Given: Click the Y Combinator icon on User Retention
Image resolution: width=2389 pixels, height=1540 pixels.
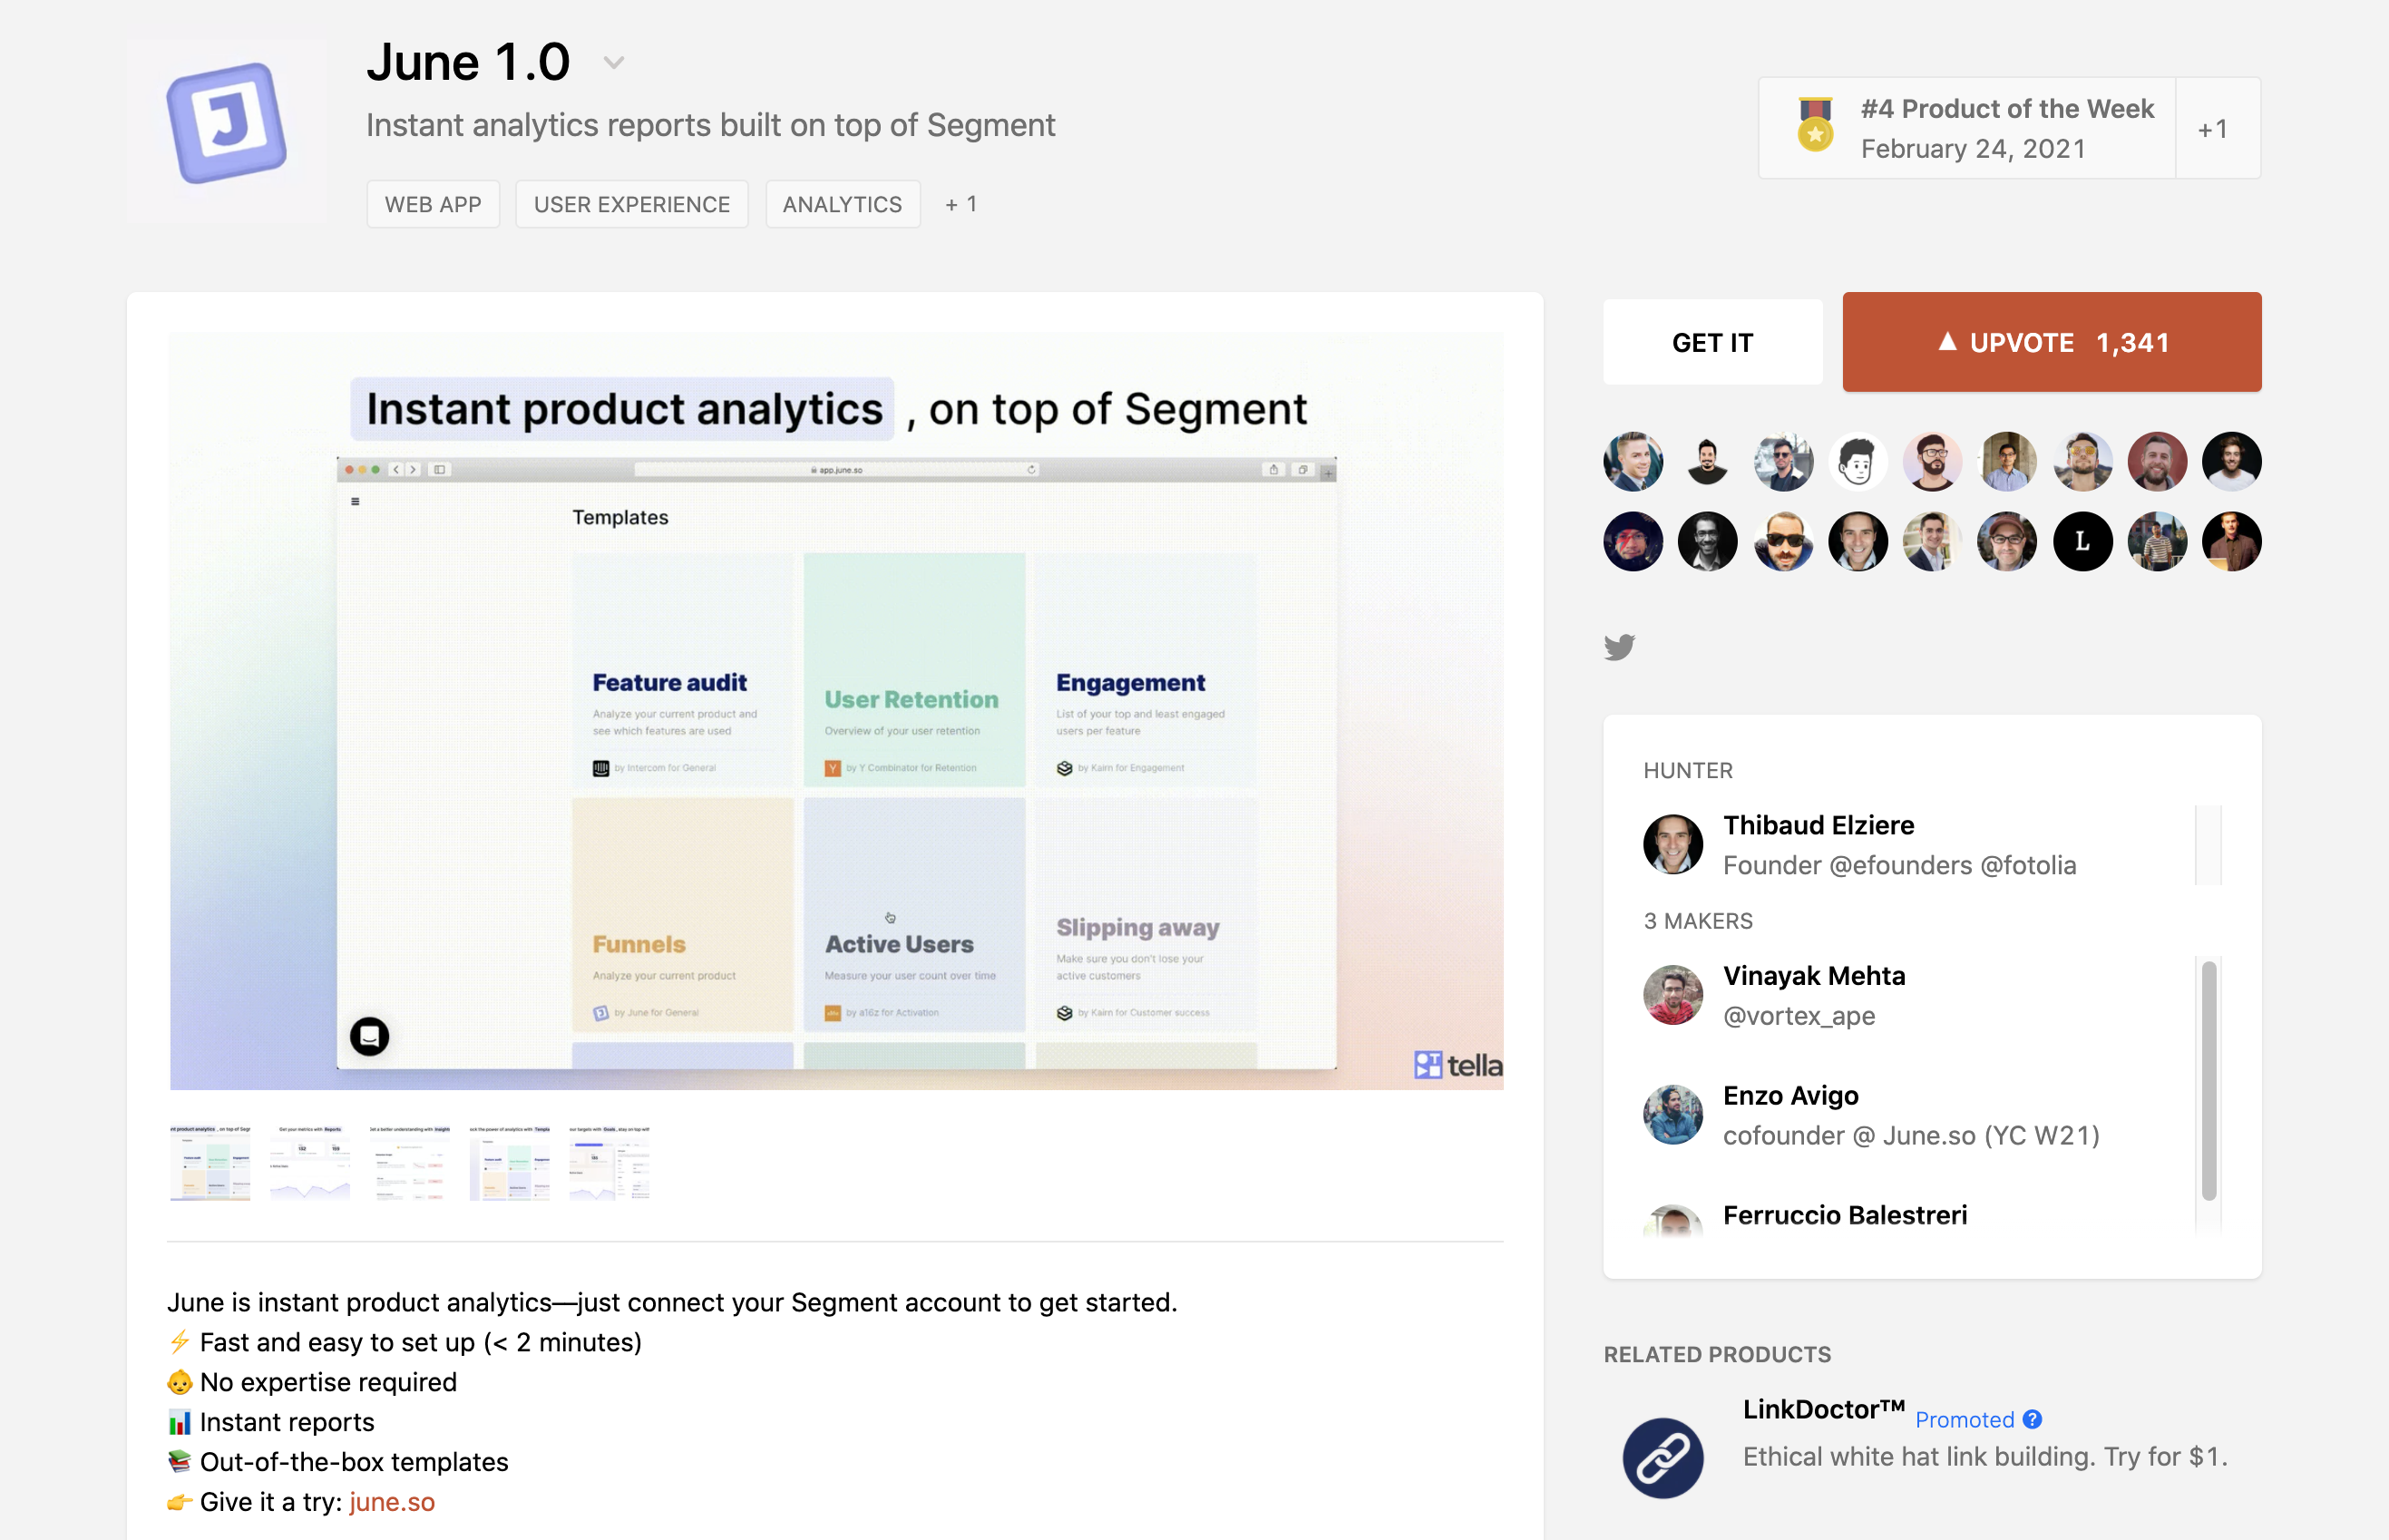Looking at the screenshot, I should pos(832,768).
